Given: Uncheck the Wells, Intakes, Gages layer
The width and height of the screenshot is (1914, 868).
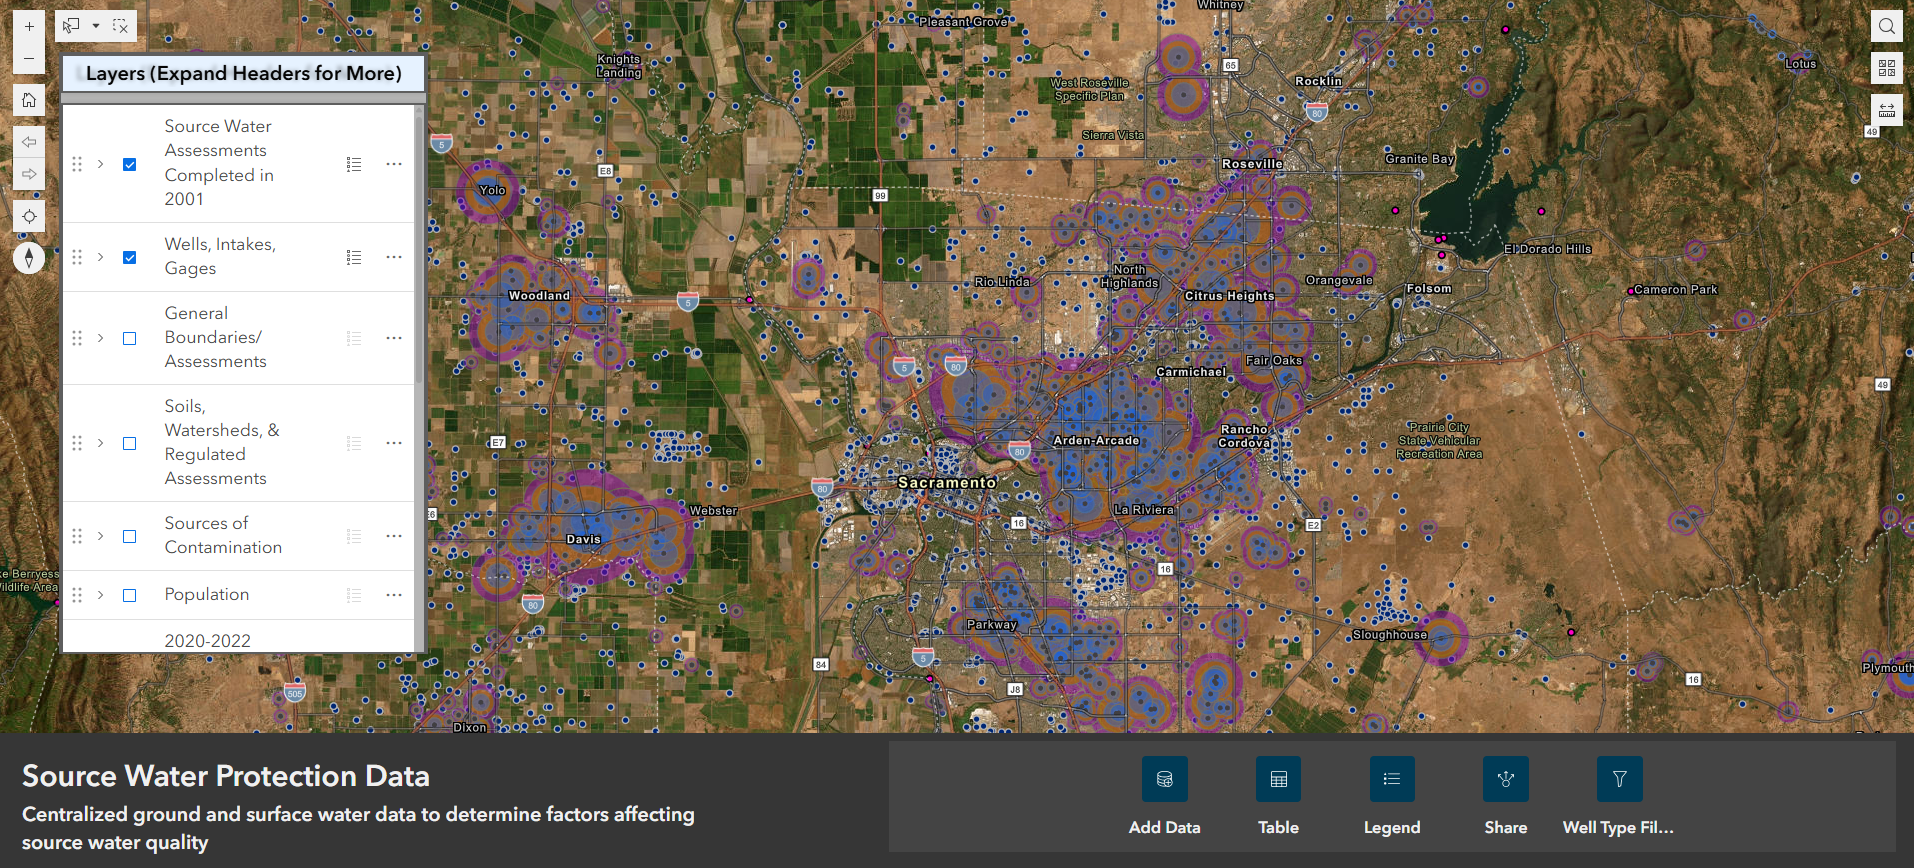Looking at the screenshot, I should coord(130,257).
